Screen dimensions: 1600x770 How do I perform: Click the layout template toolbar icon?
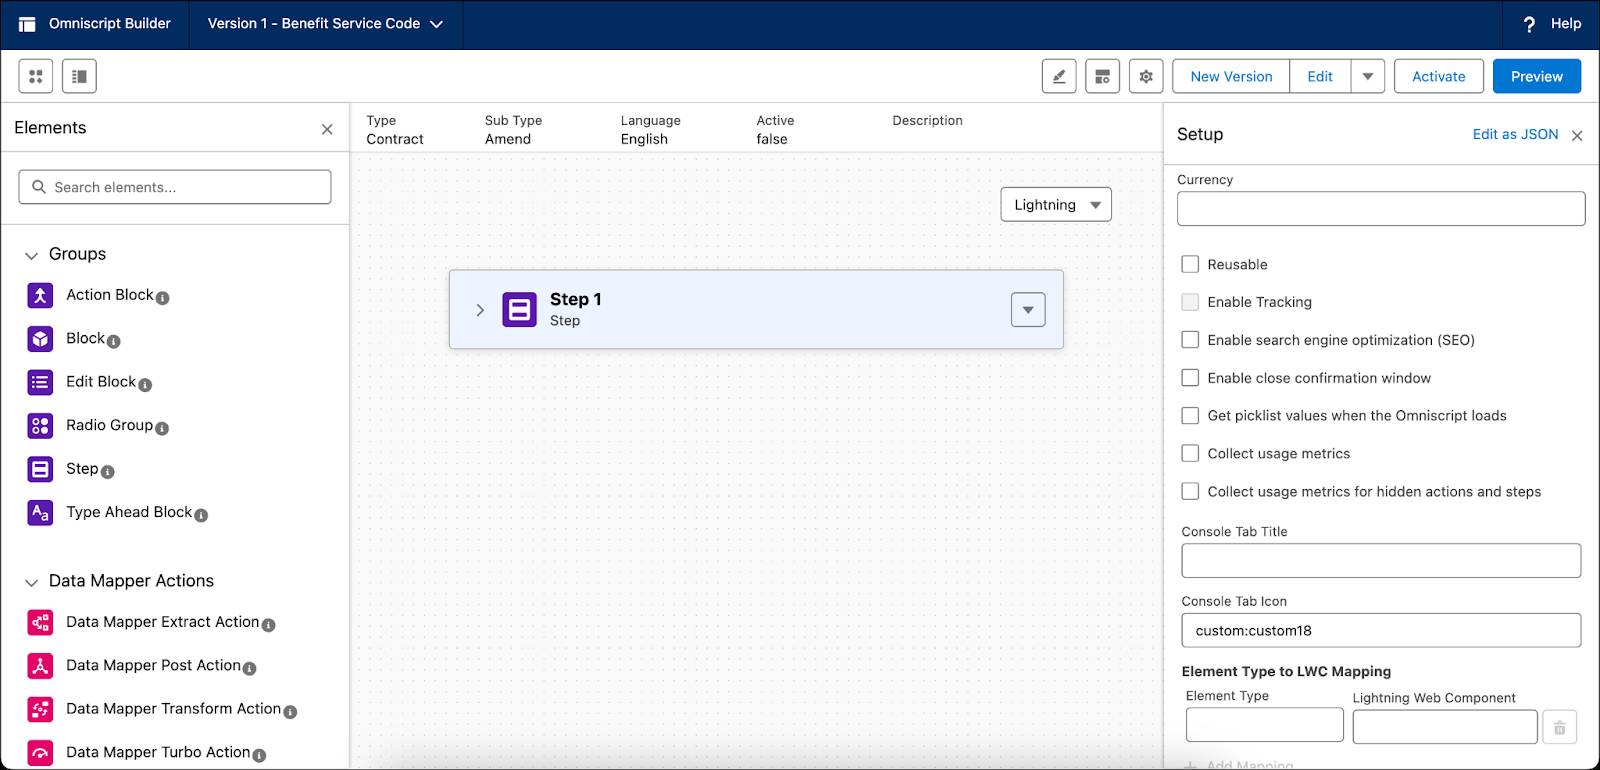1102,76
